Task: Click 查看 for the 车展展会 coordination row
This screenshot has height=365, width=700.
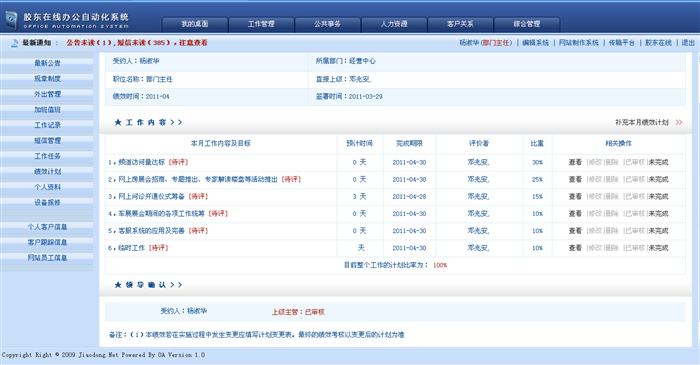Action: (x=575, y=214)
